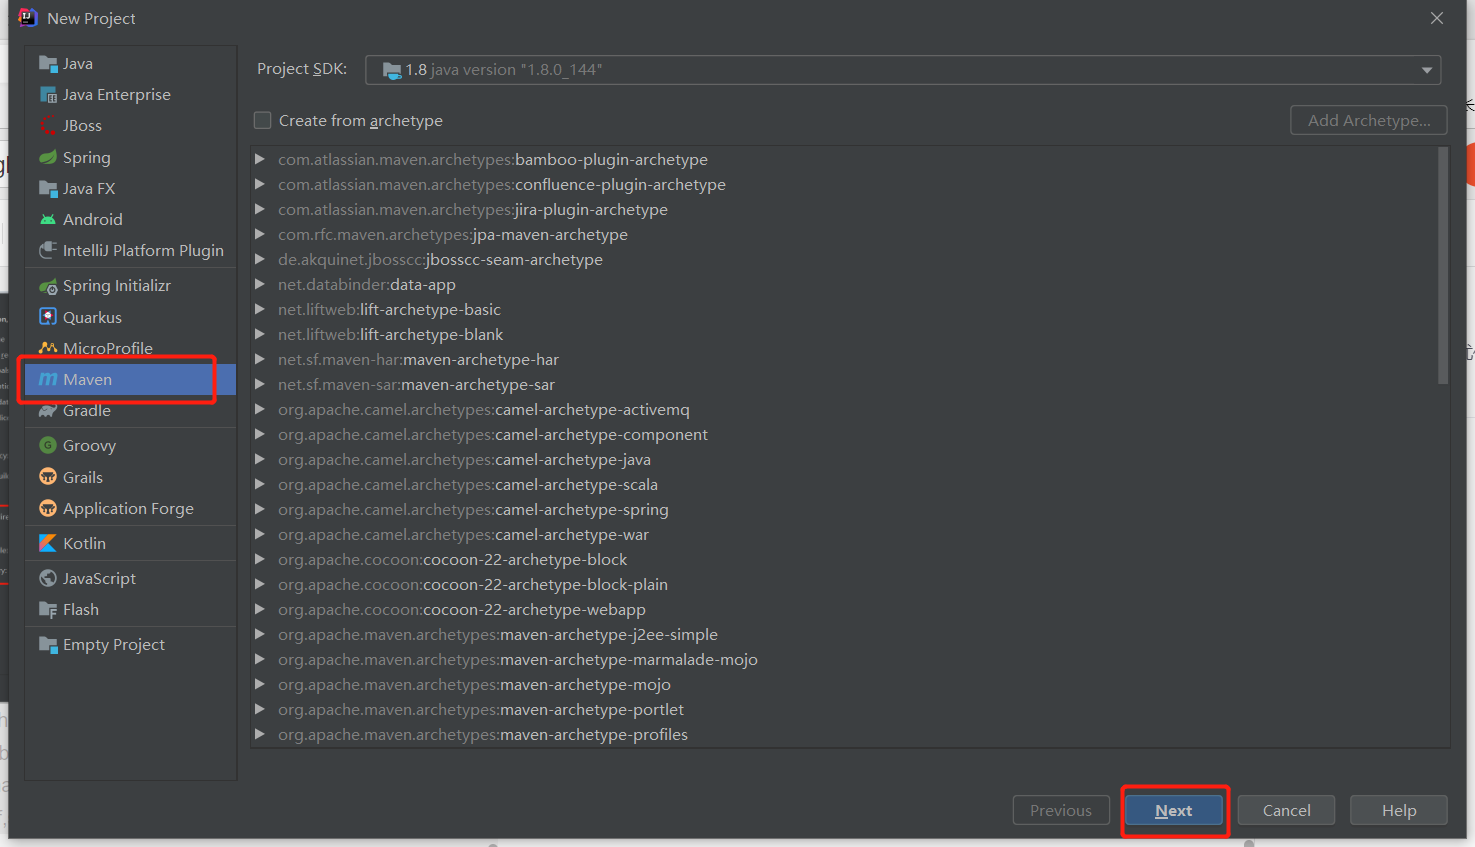Click the Grails icon
The height and width of the screenshot is (847, 1475).
click(x=48, y=477)
